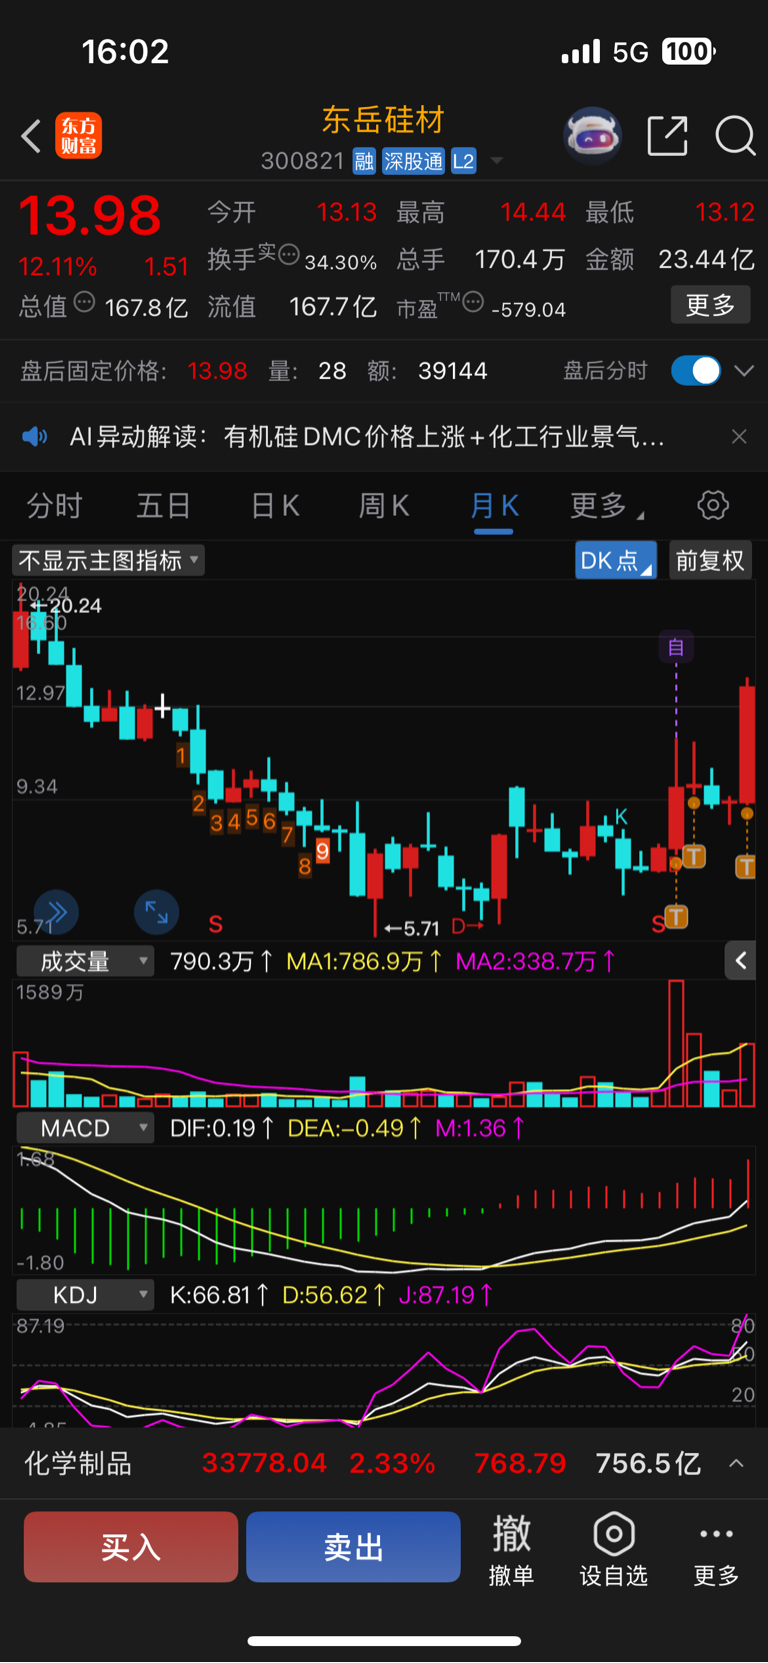The image size is (768, 1663).
Task: Switch to 日K chart tab
Action: click(x=275, y=506)
